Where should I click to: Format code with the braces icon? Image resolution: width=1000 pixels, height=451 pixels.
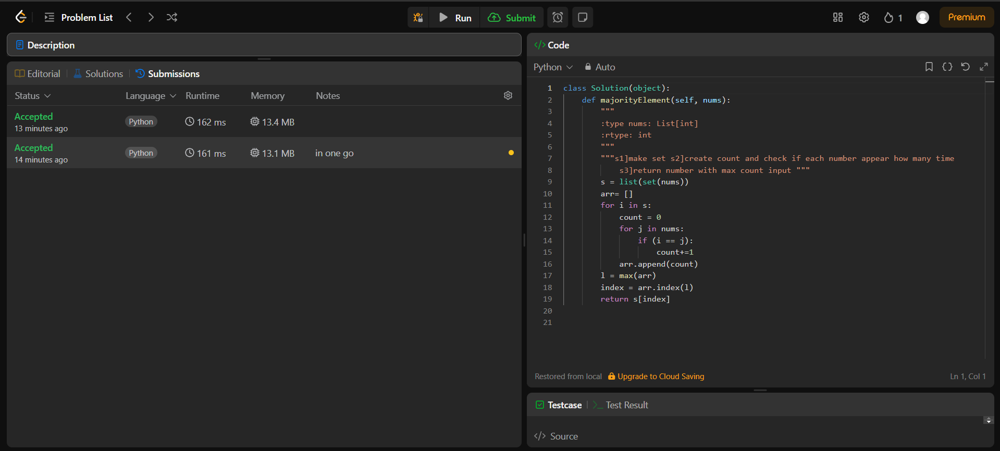pyautogui.click(x=947, y=67)
